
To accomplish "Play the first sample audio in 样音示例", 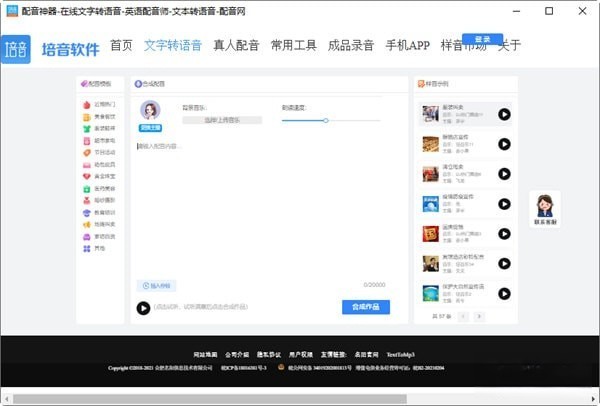I will click(503, 115).
